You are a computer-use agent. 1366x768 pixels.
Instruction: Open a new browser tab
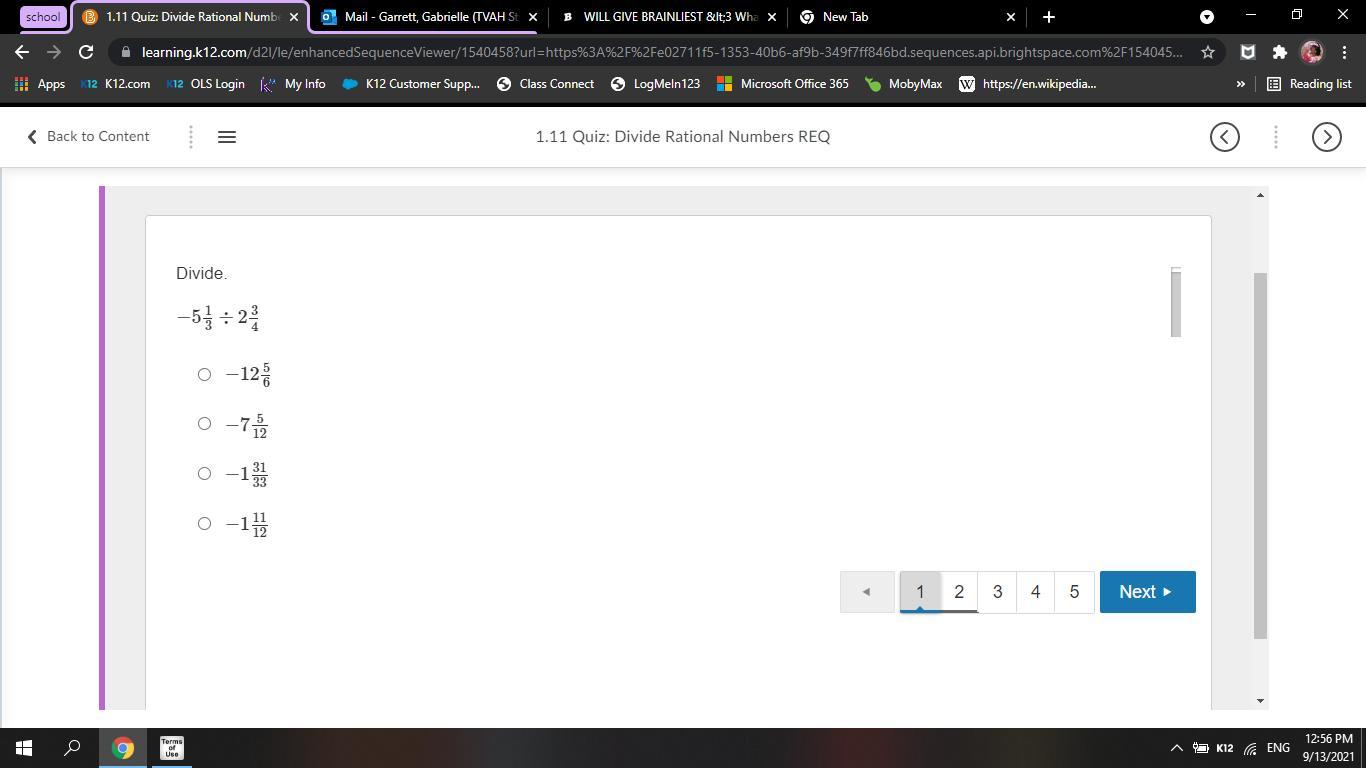(x=1048, y=17)
